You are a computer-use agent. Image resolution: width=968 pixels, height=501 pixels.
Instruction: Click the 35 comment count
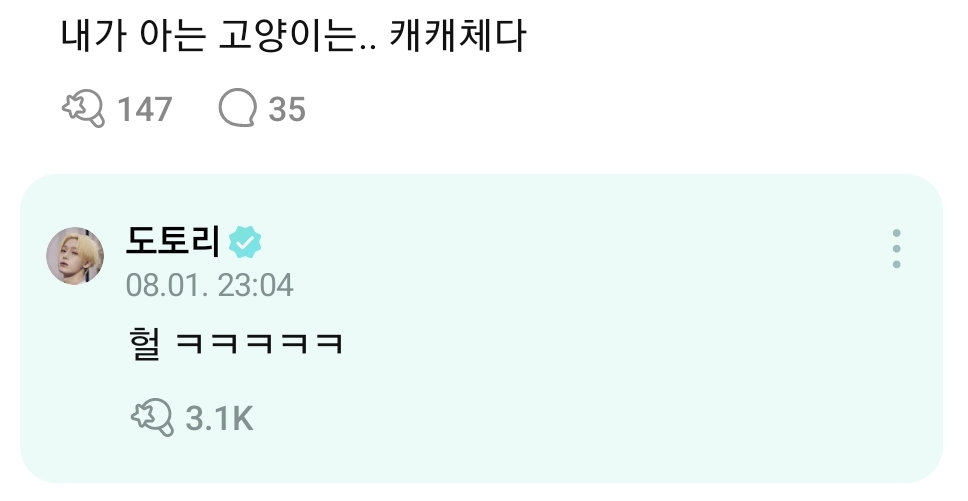(x=287, y=109)
